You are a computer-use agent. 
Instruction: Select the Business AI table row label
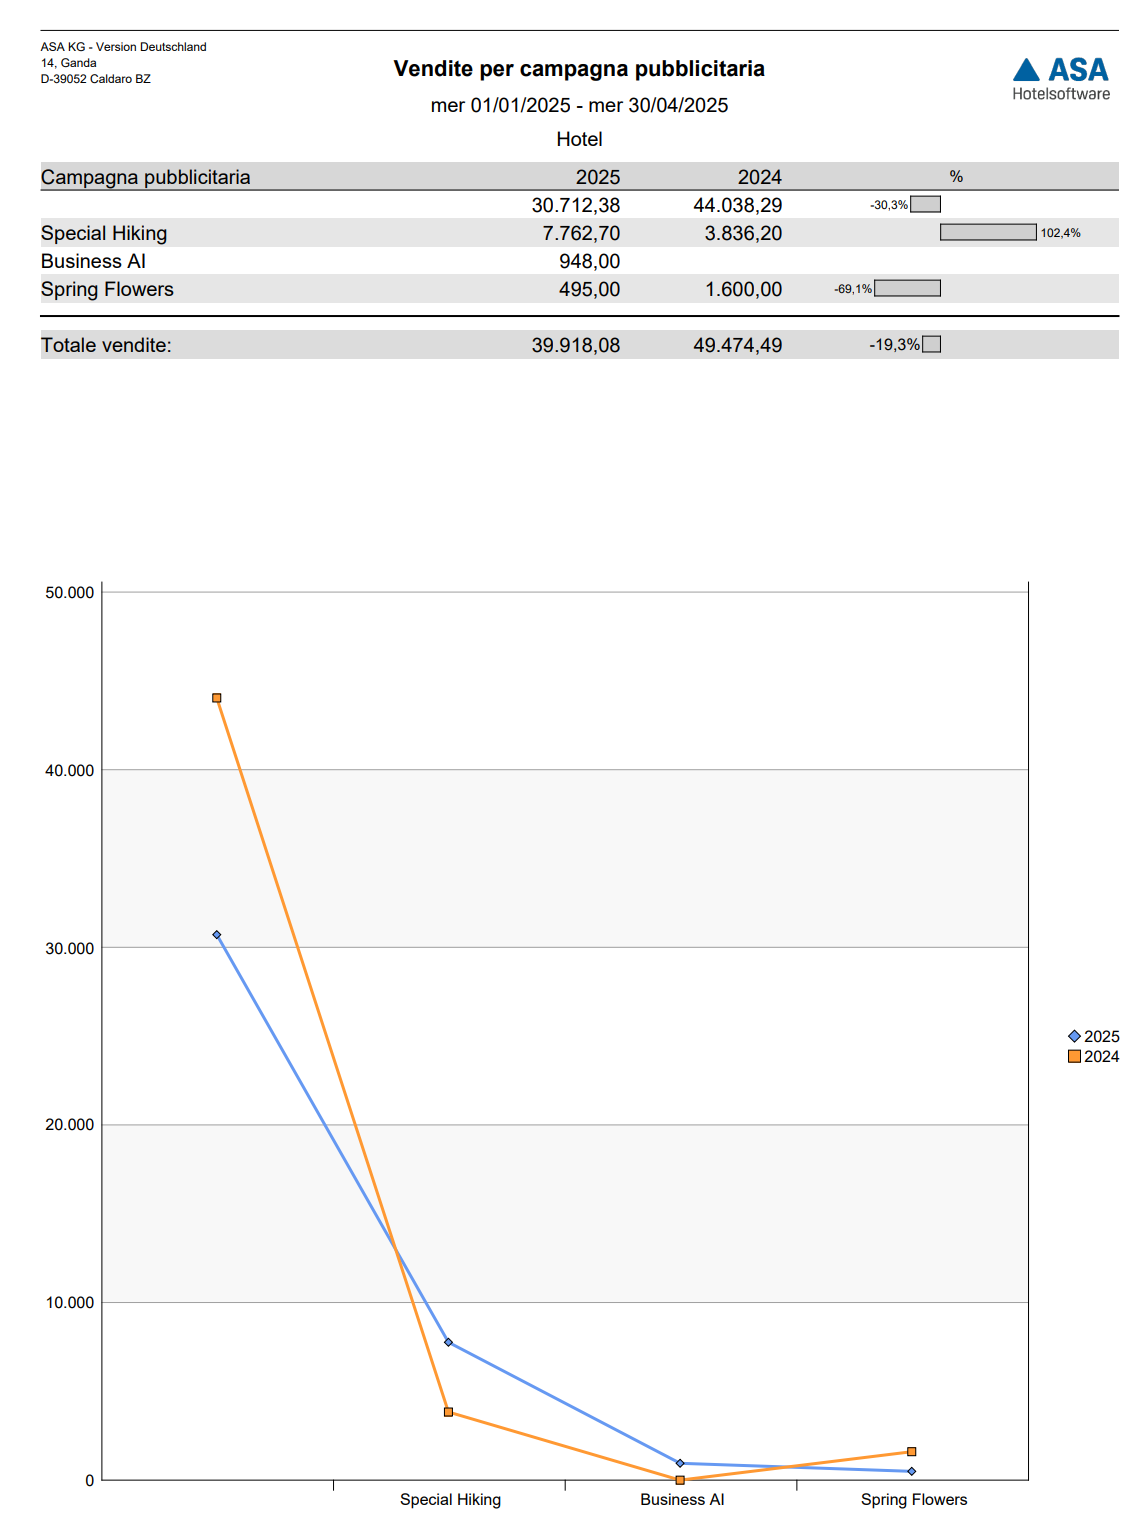pos(93,261)
